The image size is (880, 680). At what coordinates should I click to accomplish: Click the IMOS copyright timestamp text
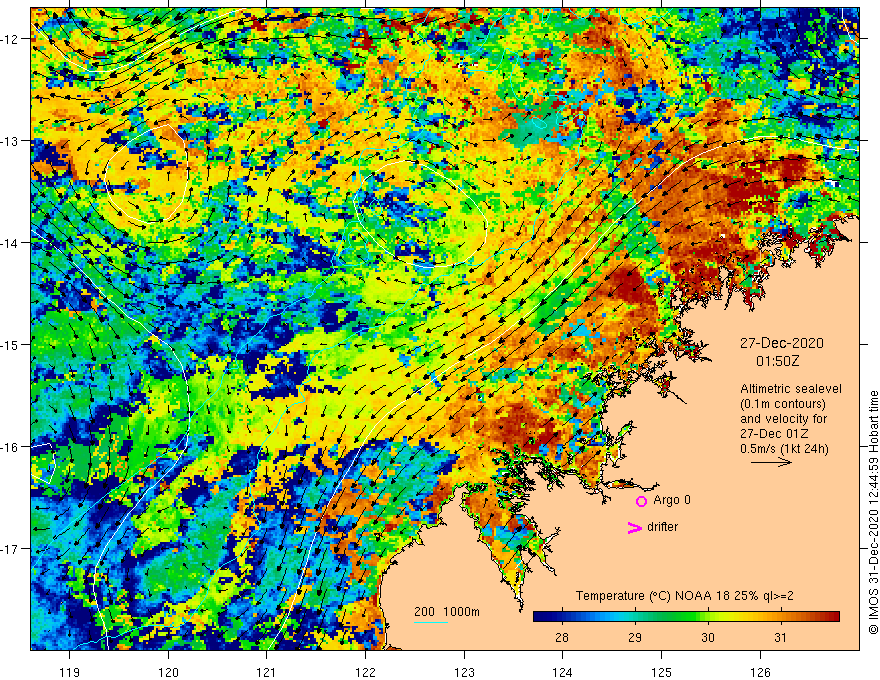tap(873, 512)
